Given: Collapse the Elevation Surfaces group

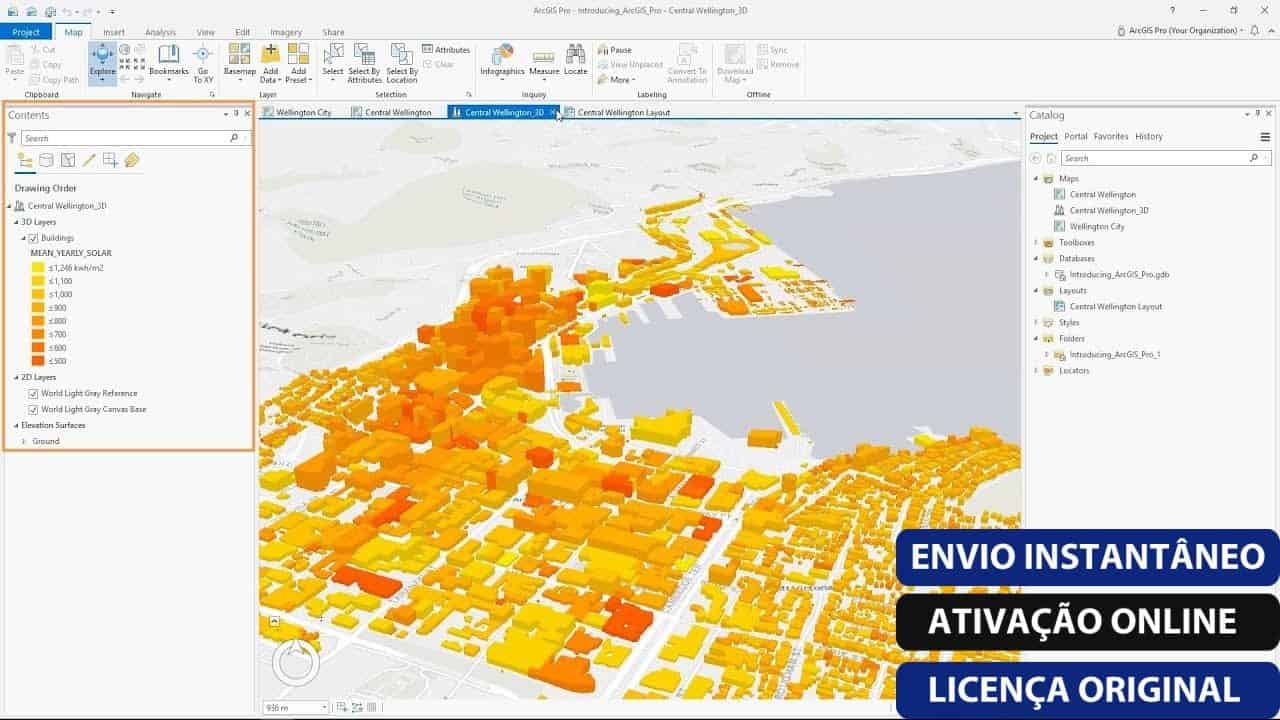Looking at the screenshot, I should point(16,425).
